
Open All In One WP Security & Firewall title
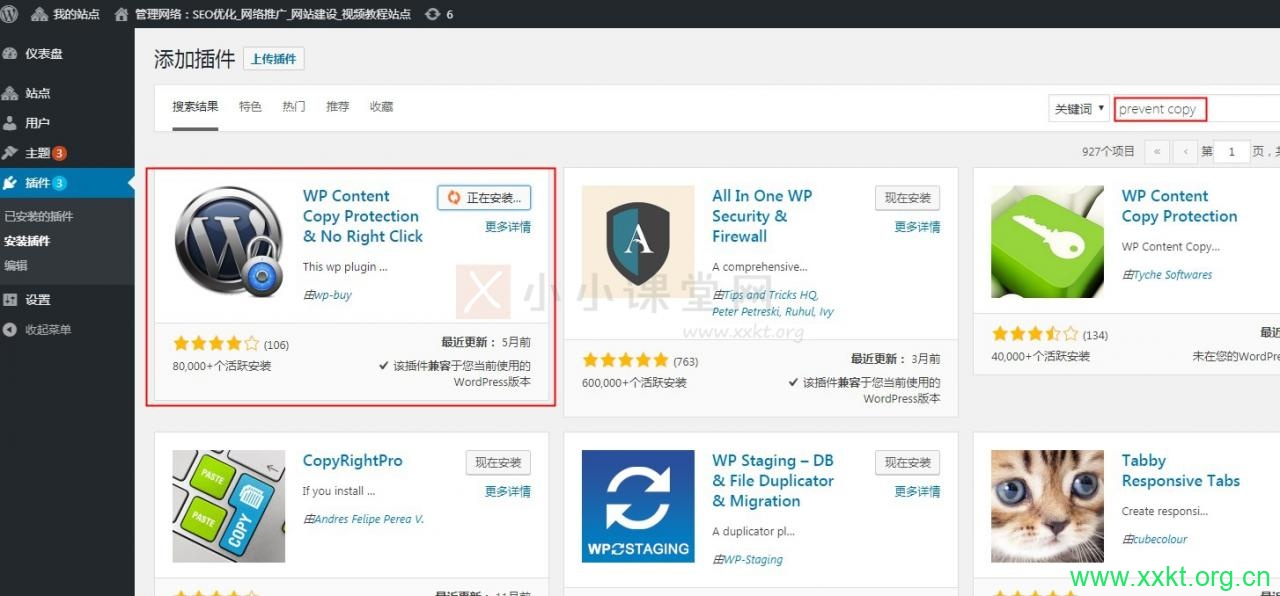point(762,216)
